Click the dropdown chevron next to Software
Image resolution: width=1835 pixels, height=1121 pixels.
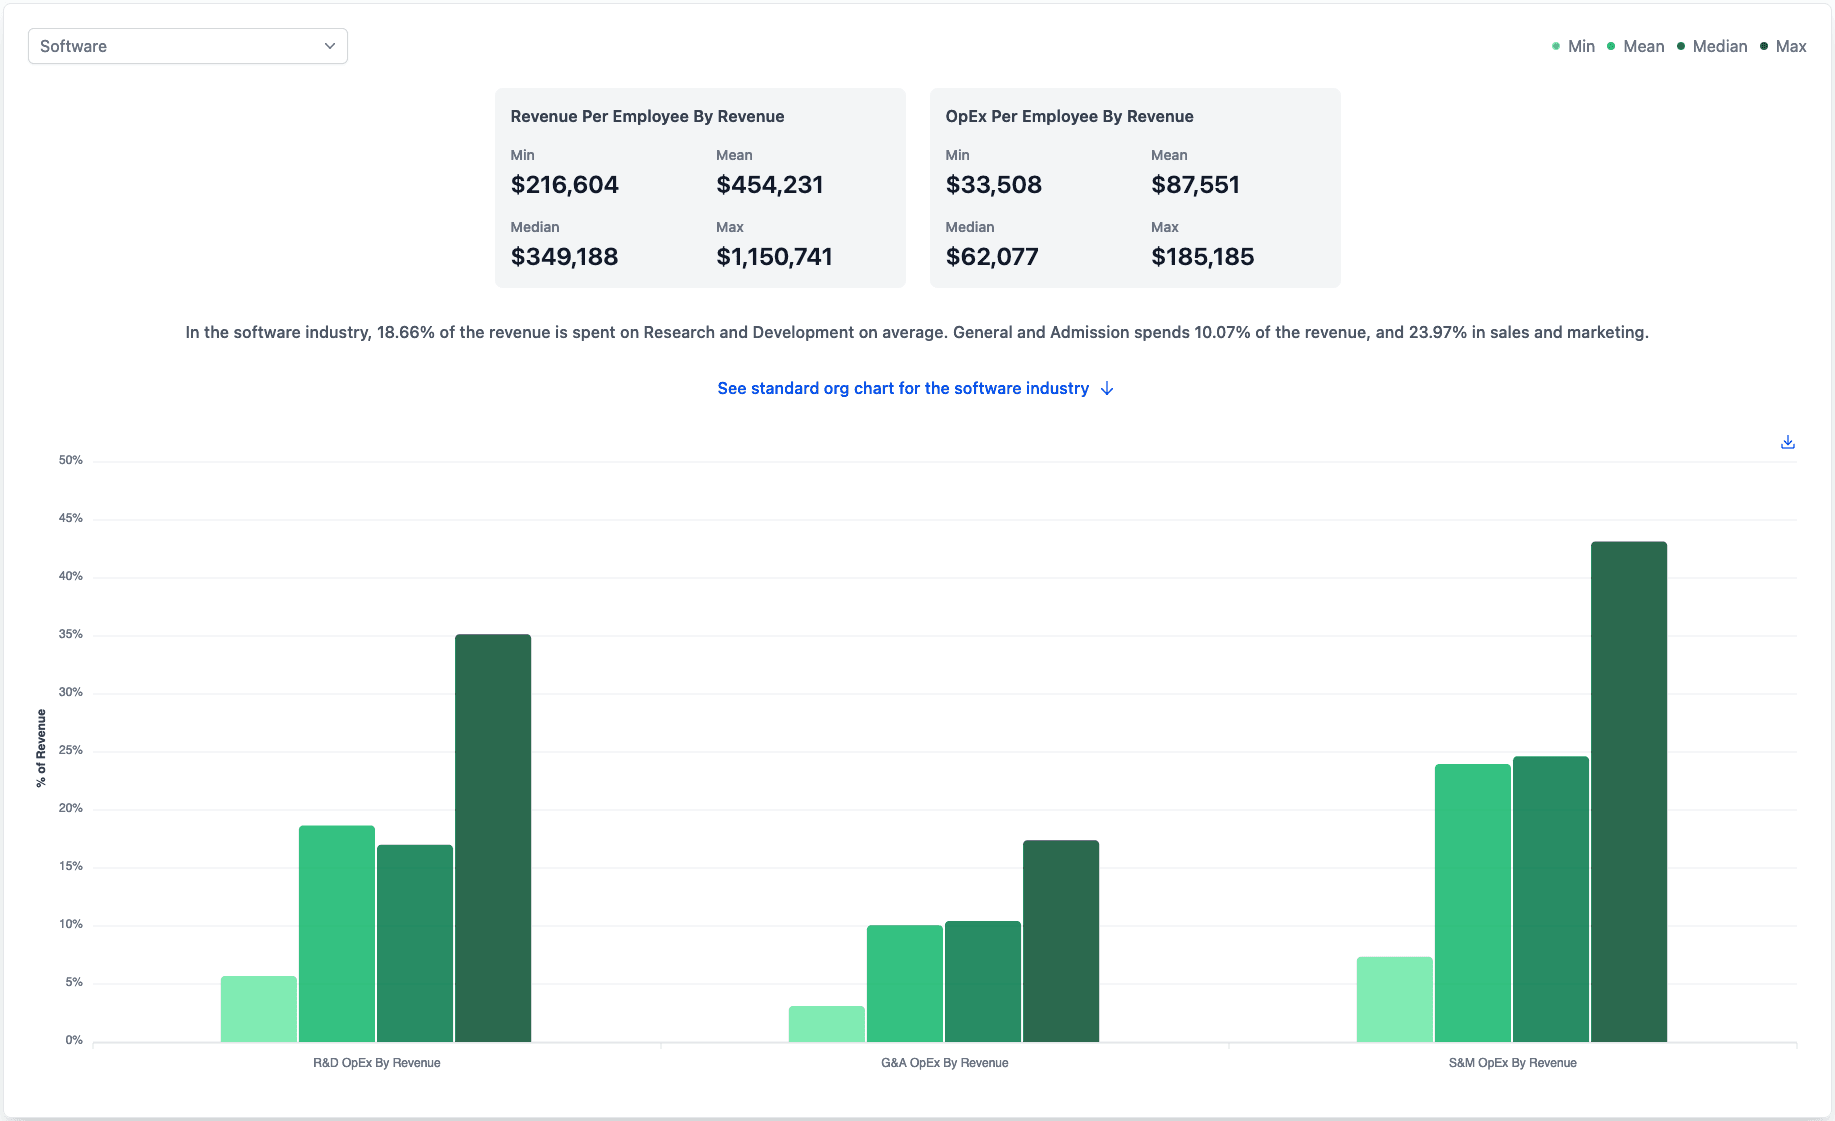coord(330,46)
